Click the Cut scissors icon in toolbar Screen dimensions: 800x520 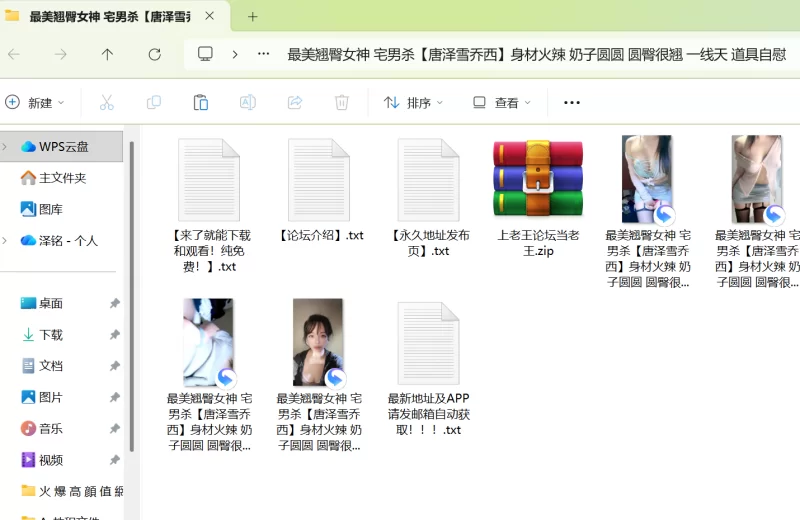coord(106,102)
